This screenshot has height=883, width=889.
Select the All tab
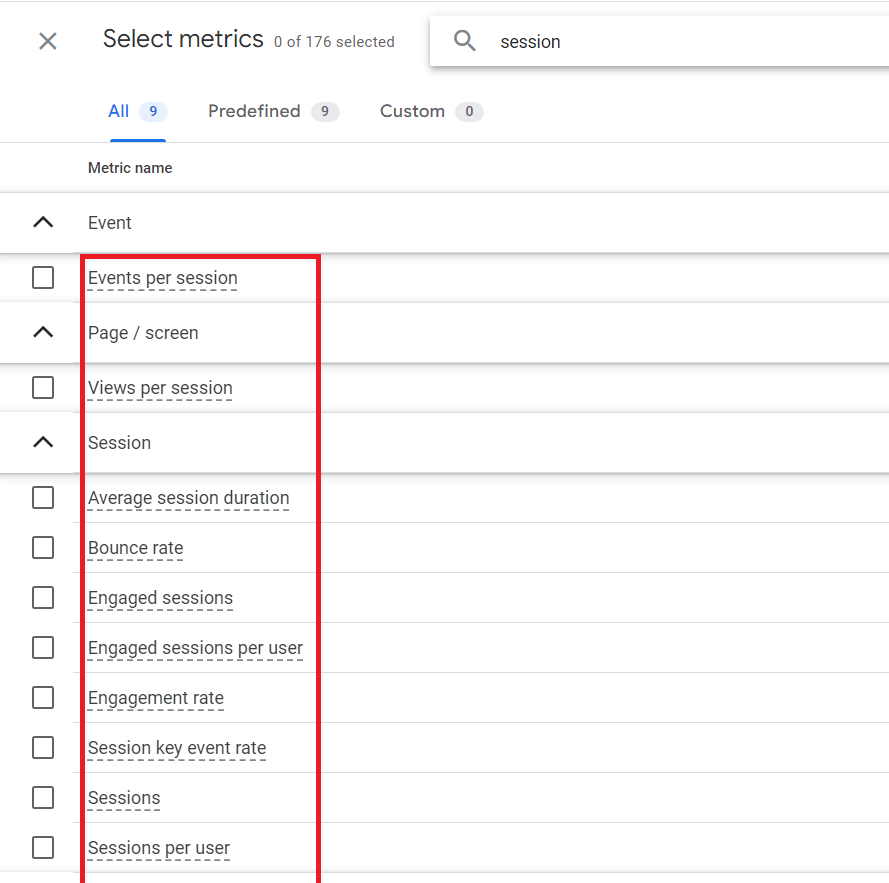point(138,111)
